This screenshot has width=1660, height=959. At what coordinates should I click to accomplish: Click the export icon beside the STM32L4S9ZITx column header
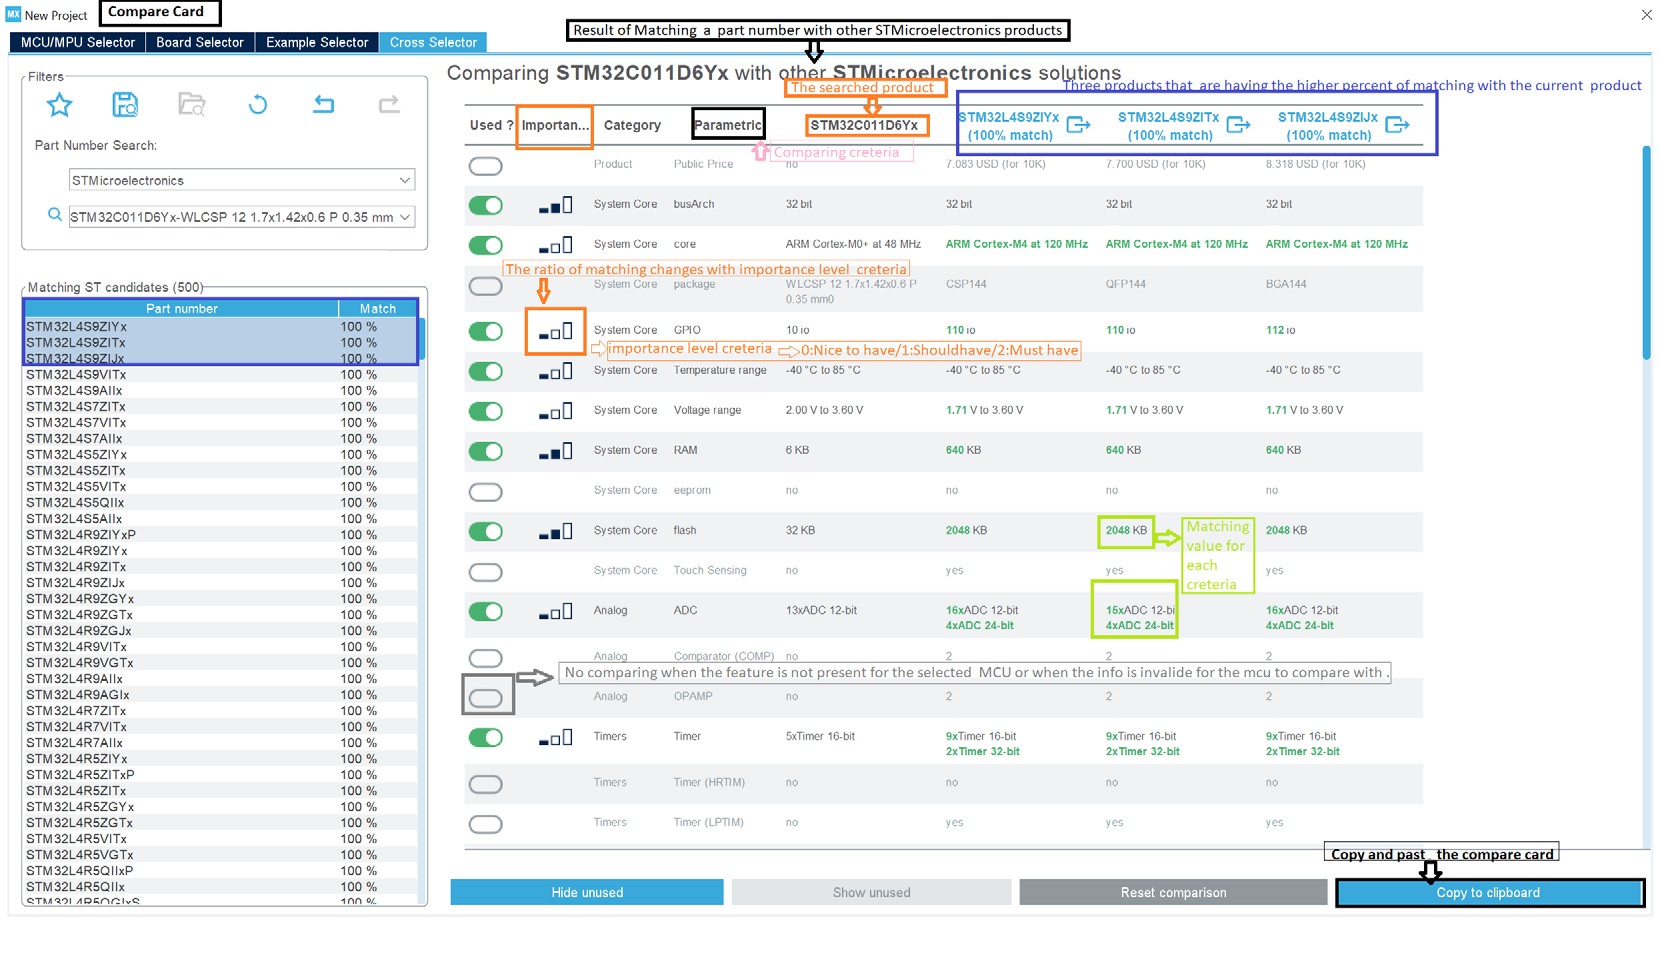point(1238,125)
